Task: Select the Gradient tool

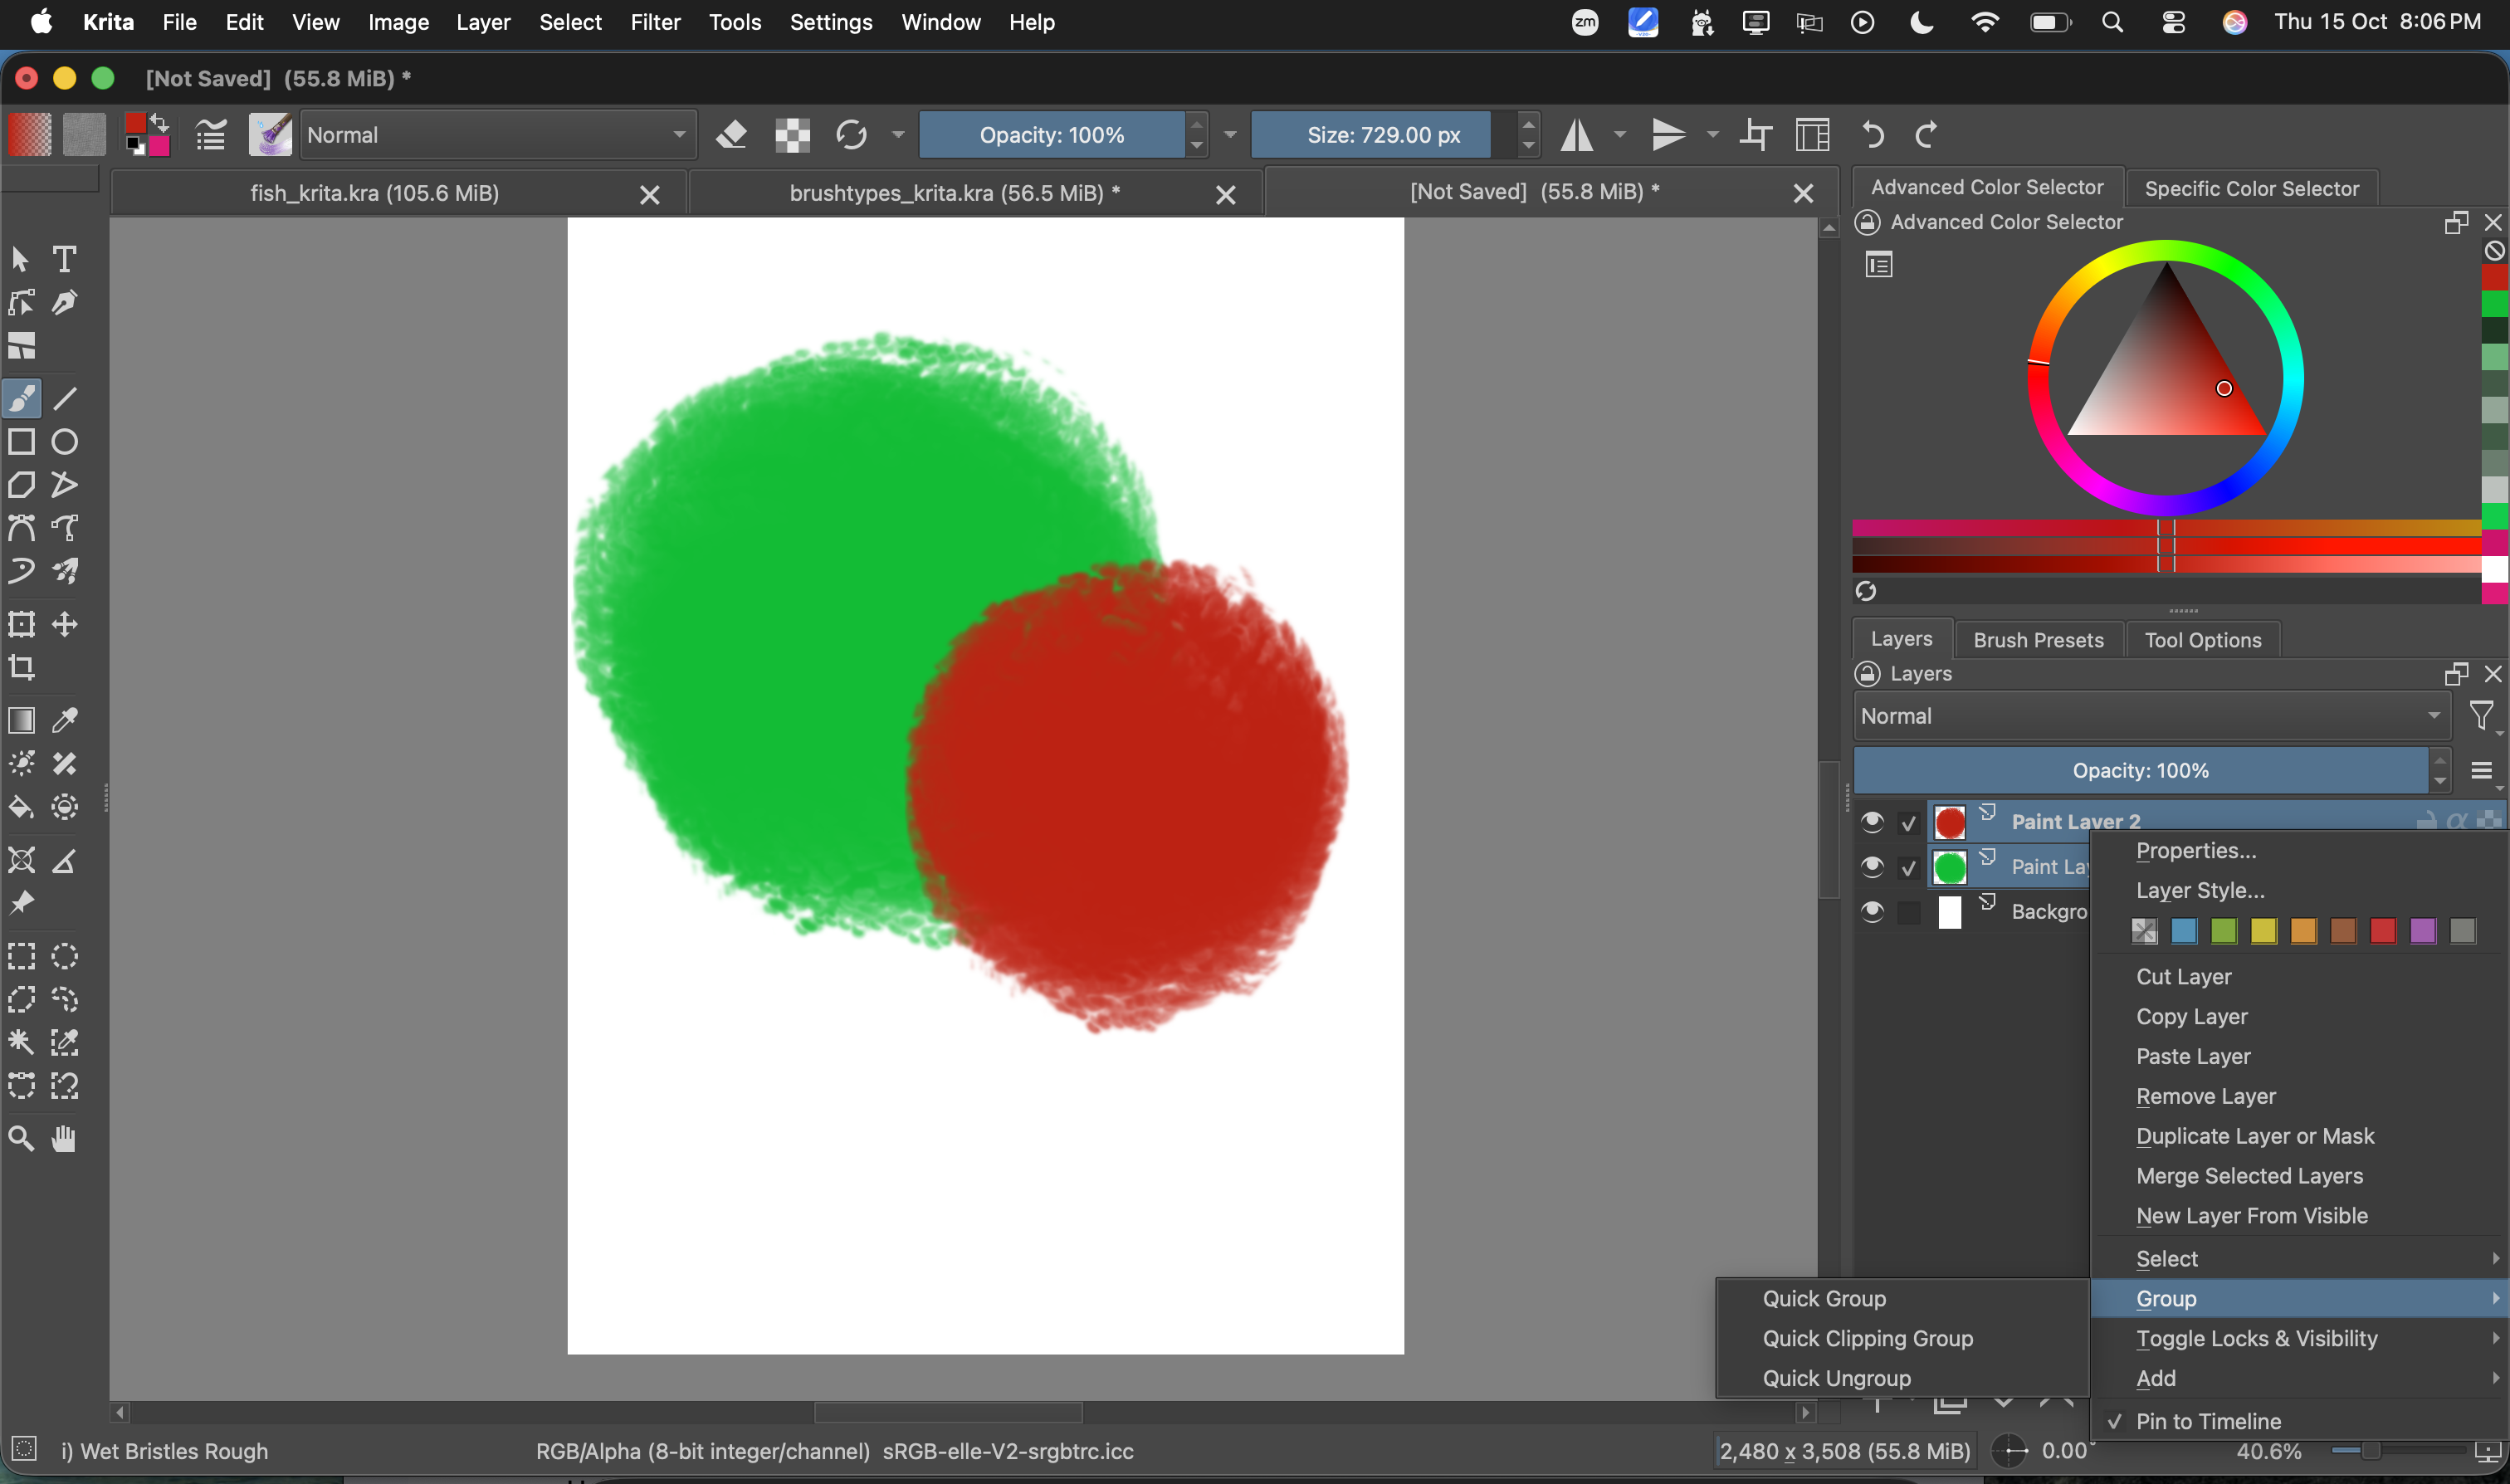Action: 22,720
